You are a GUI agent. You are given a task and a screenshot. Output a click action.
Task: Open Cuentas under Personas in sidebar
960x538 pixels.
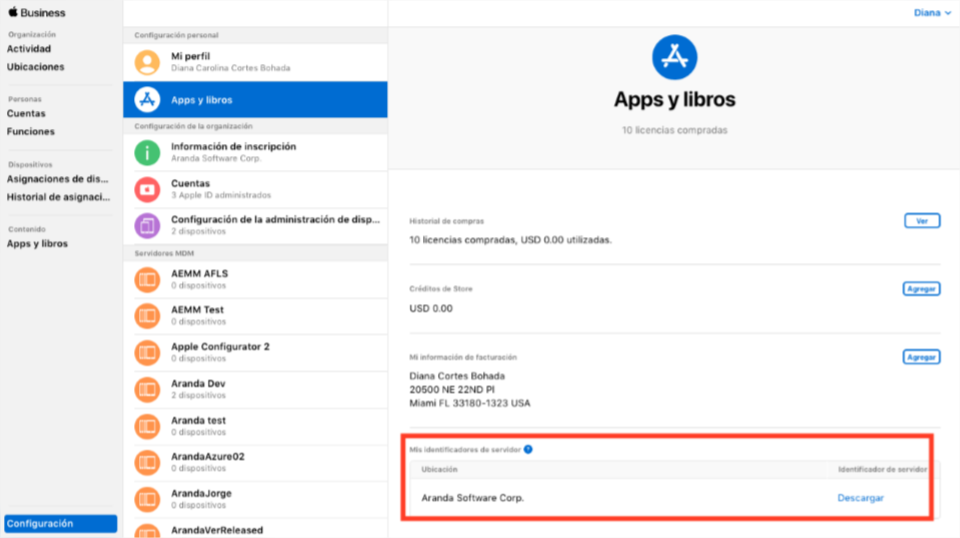[x=26, y=113]
